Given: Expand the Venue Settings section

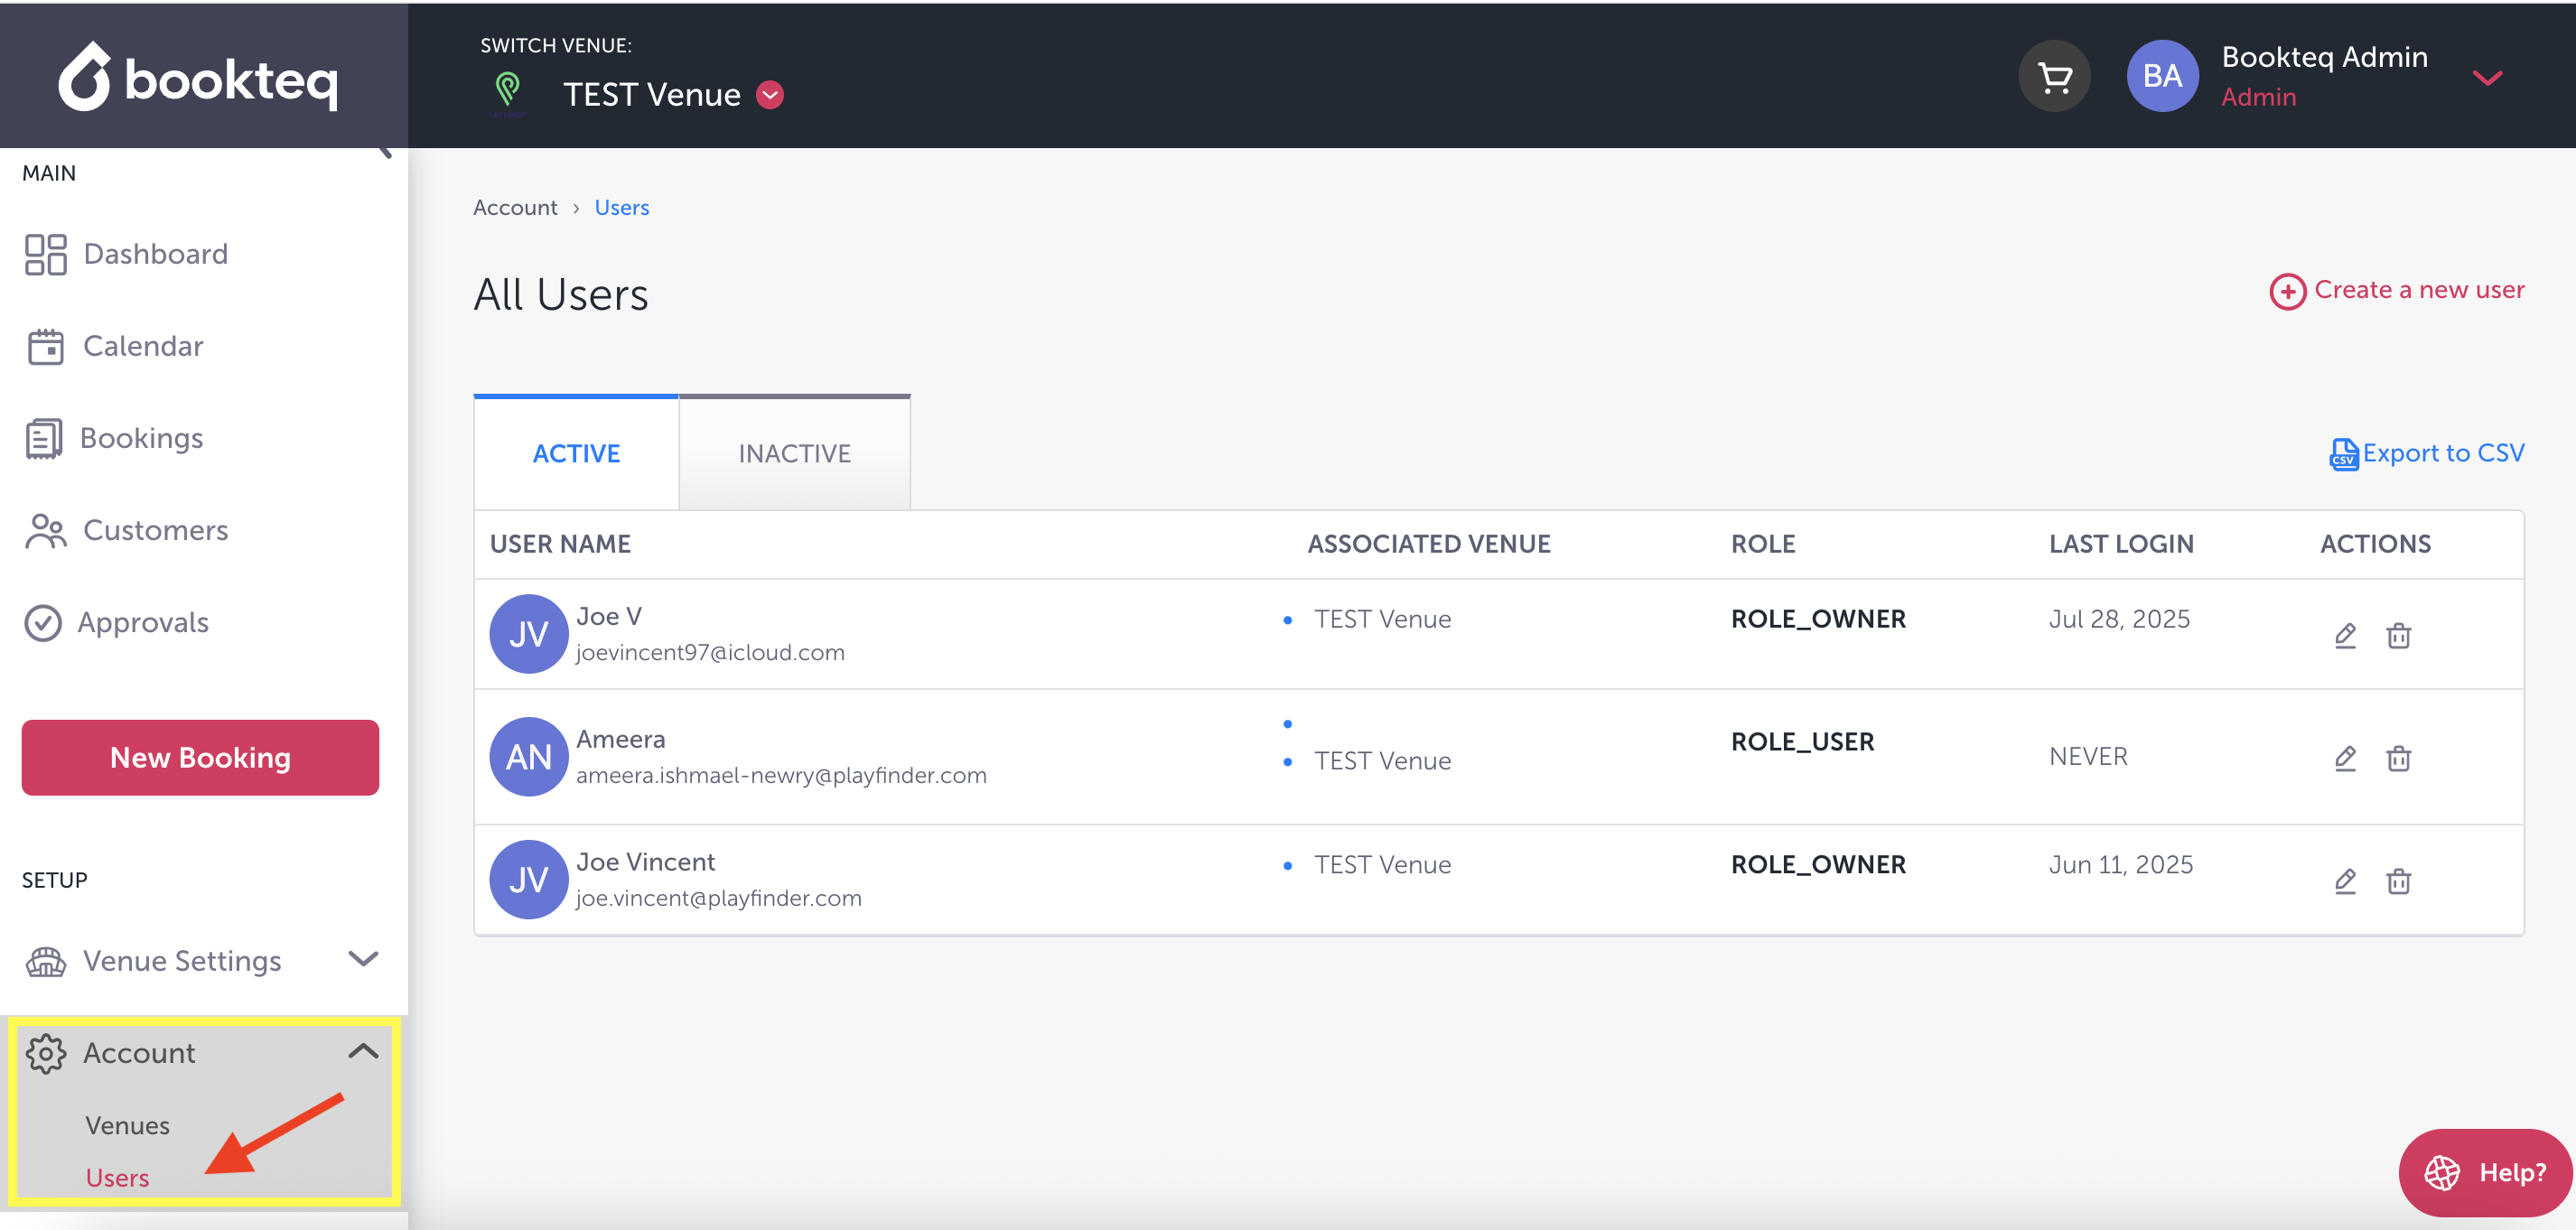Looking at the screenshot, I should pos(363,959).
